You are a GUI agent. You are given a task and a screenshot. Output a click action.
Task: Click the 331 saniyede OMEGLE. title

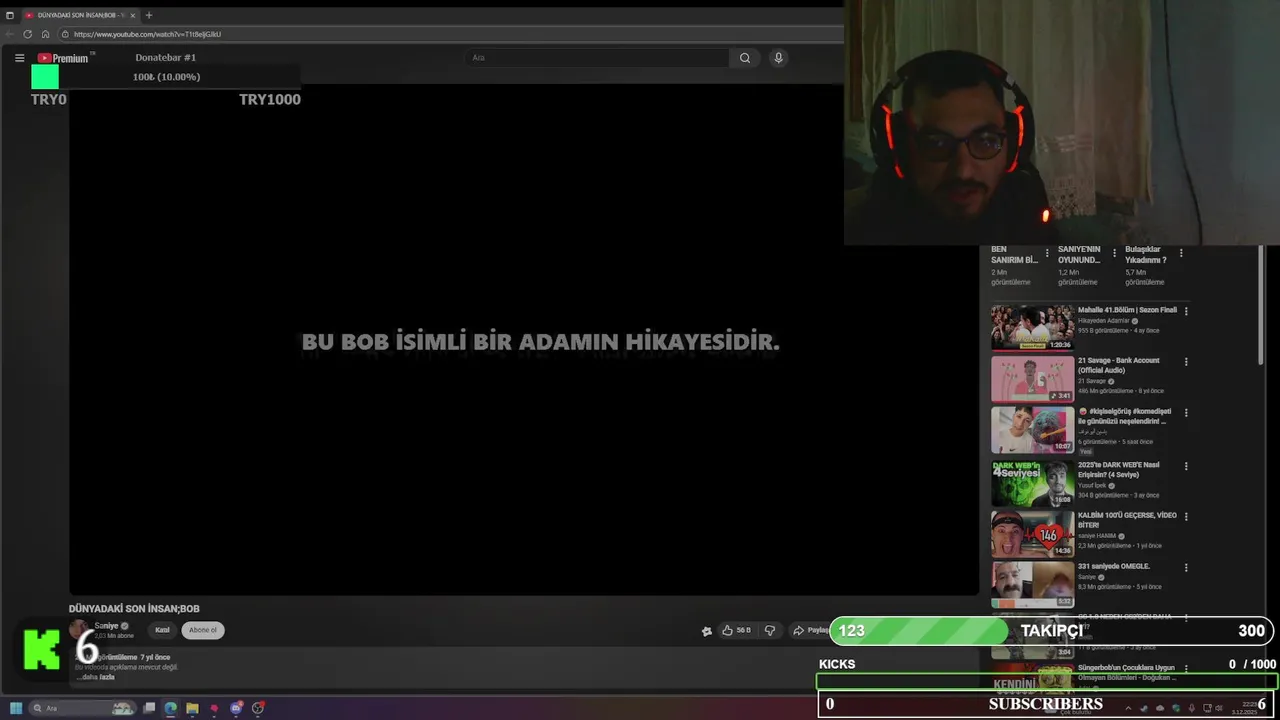[x=1114, y=566]
